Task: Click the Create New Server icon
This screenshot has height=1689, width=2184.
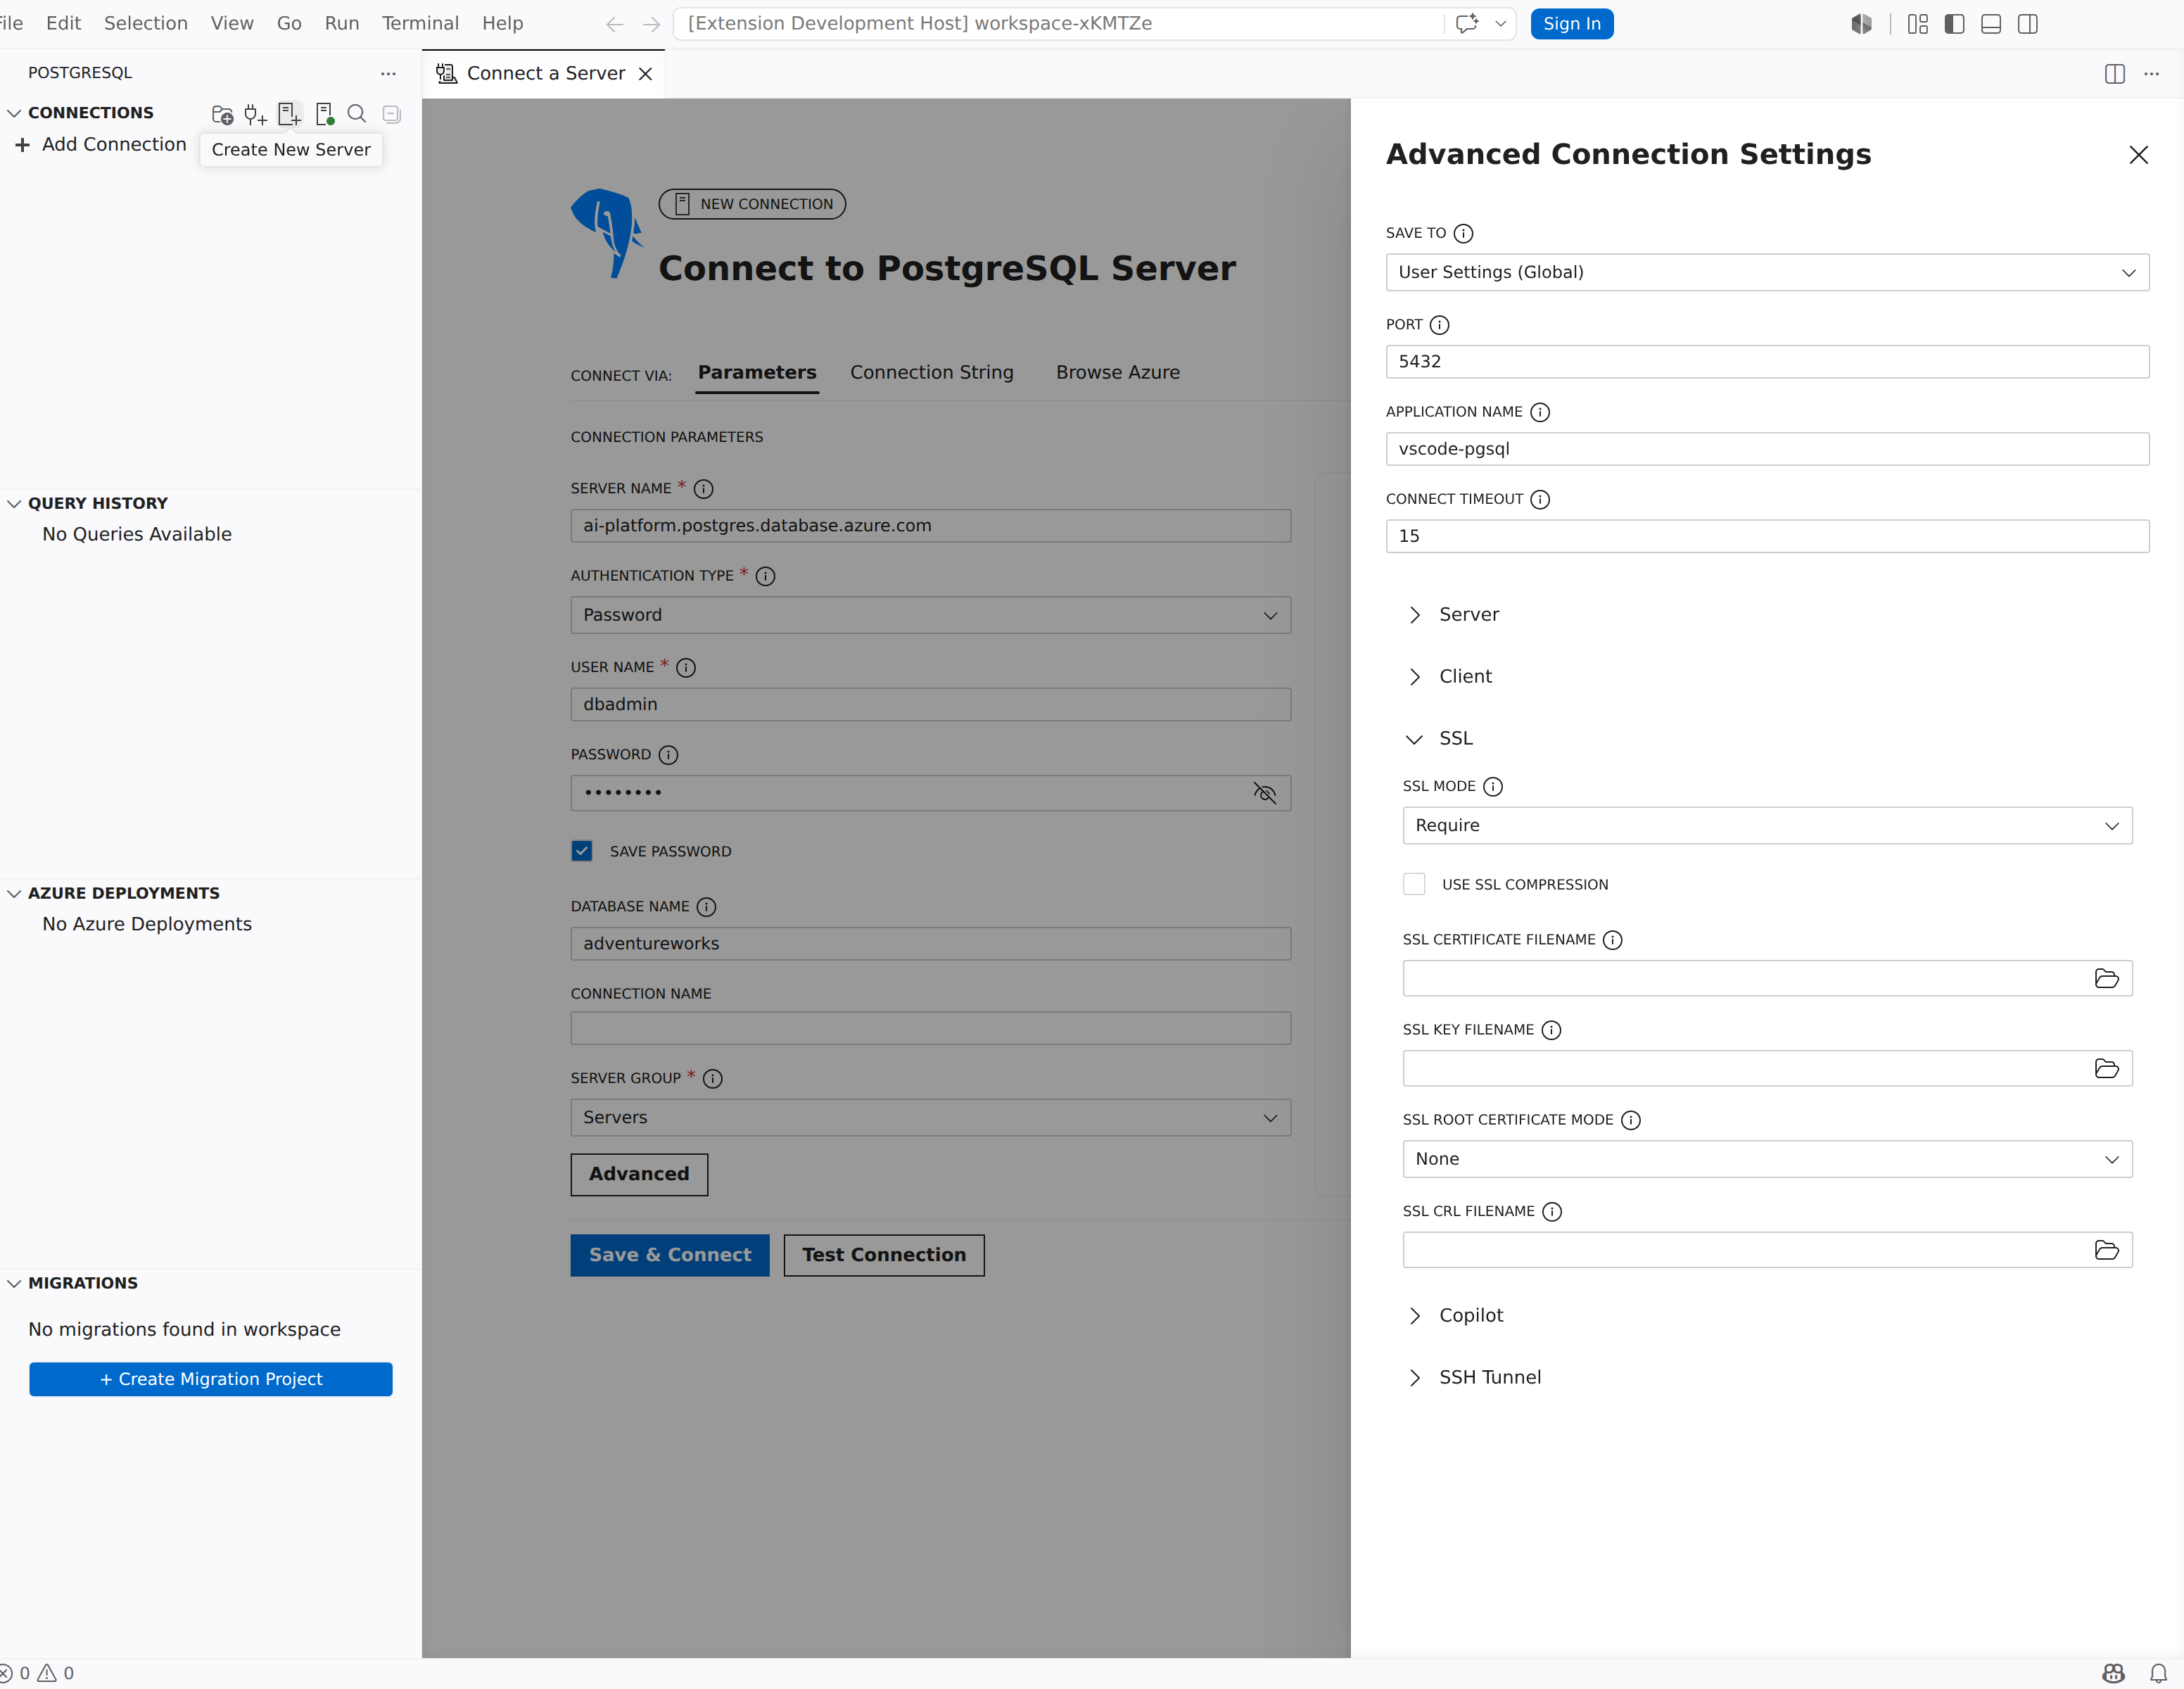Action: (289, 114)
